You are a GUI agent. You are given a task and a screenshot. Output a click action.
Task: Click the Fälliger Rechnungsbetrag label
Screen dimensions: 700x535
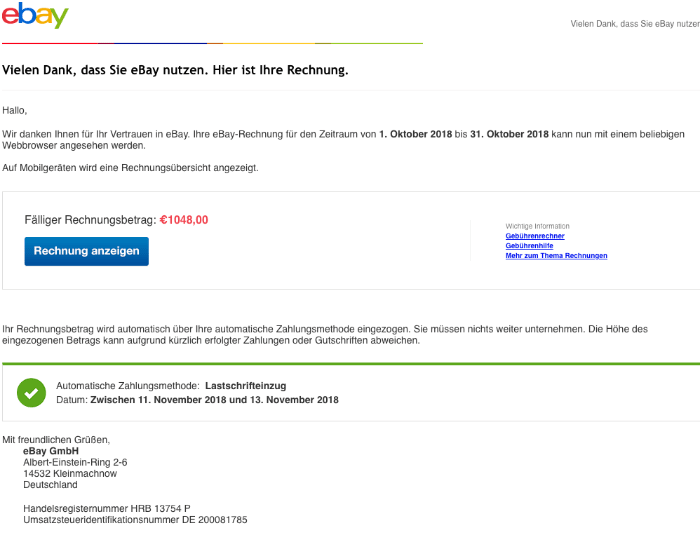point(90,220)
